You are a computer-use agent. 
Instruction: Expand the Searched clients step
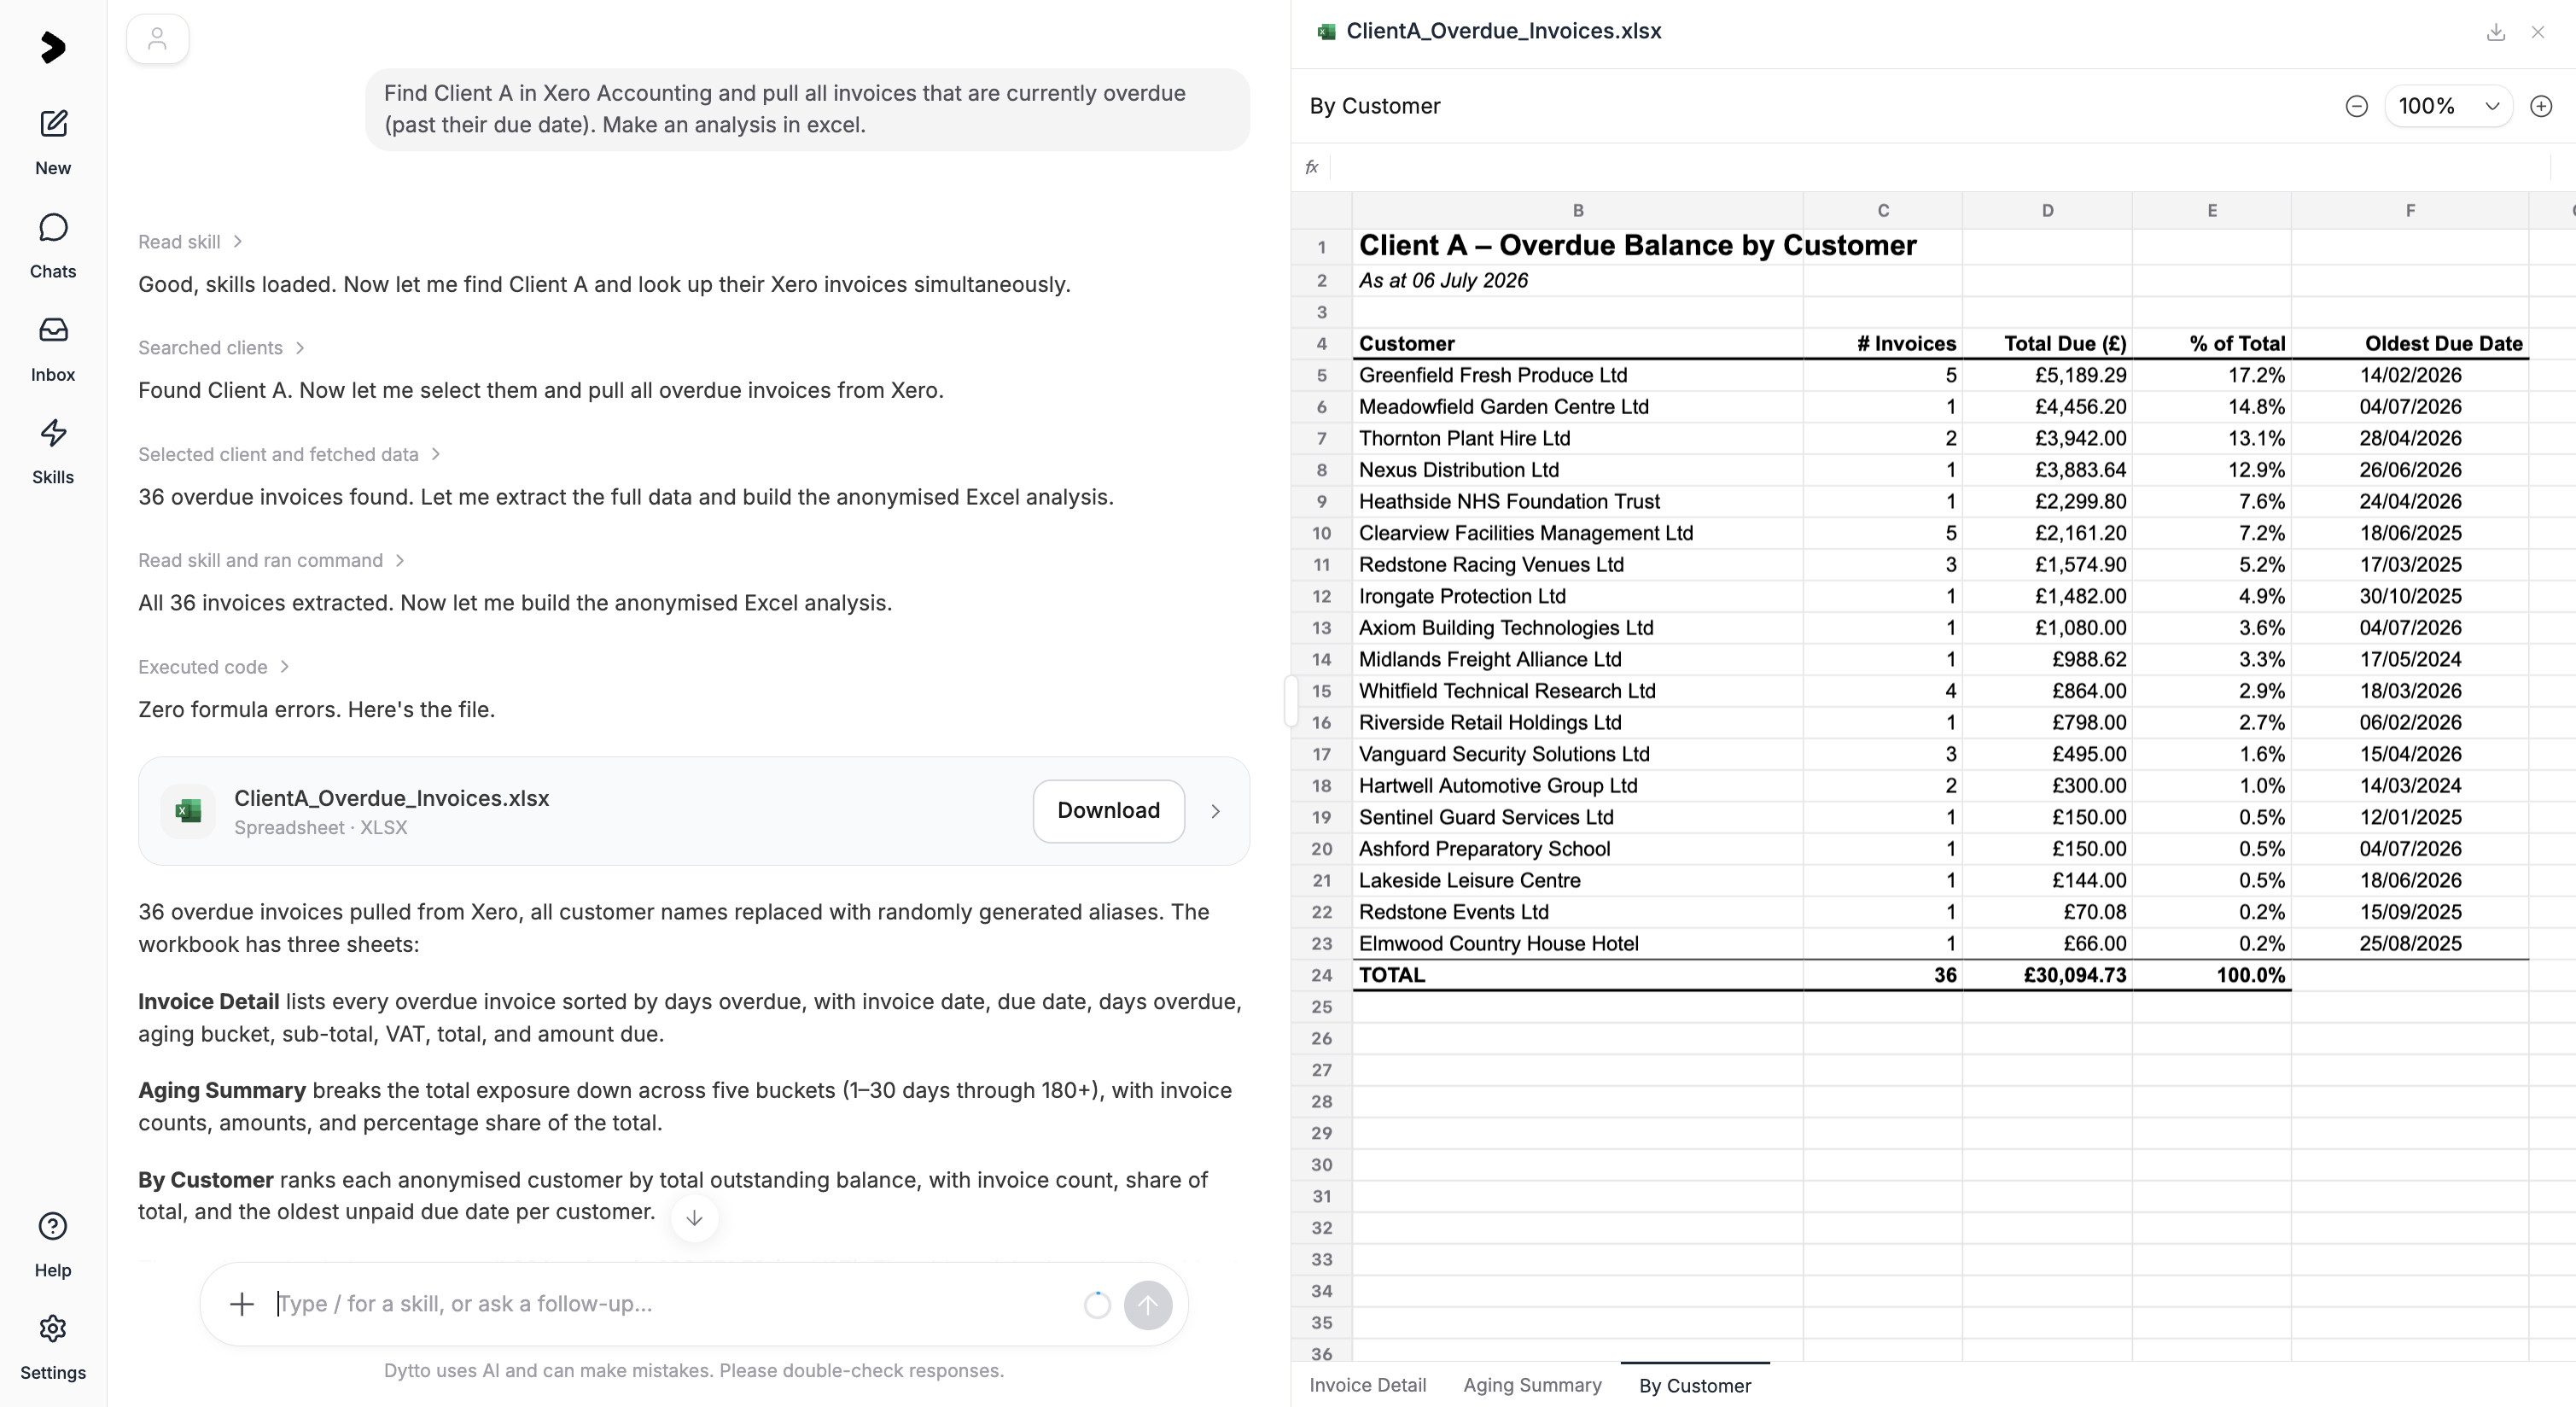(221, 348)
